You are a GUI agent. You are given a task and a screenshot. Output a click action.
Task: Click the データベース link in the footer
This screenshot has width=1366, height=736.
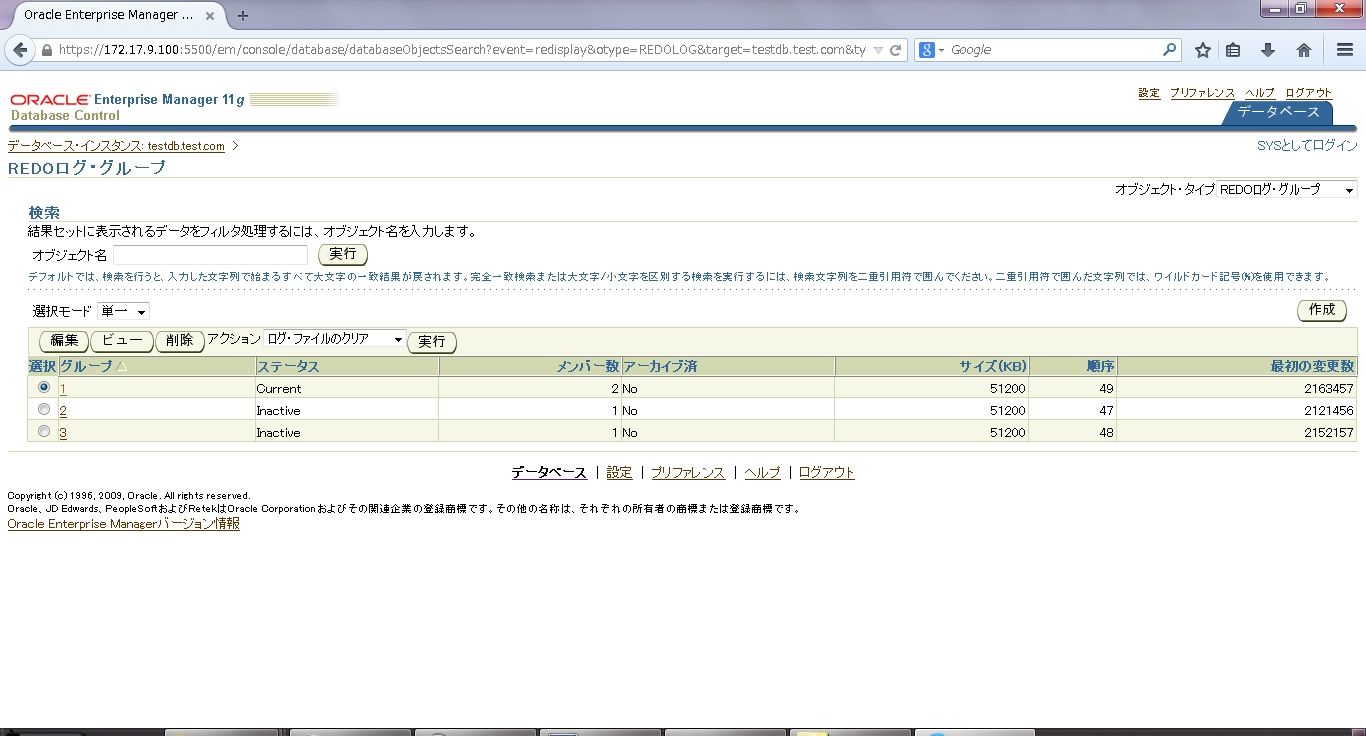coord(549,472)
